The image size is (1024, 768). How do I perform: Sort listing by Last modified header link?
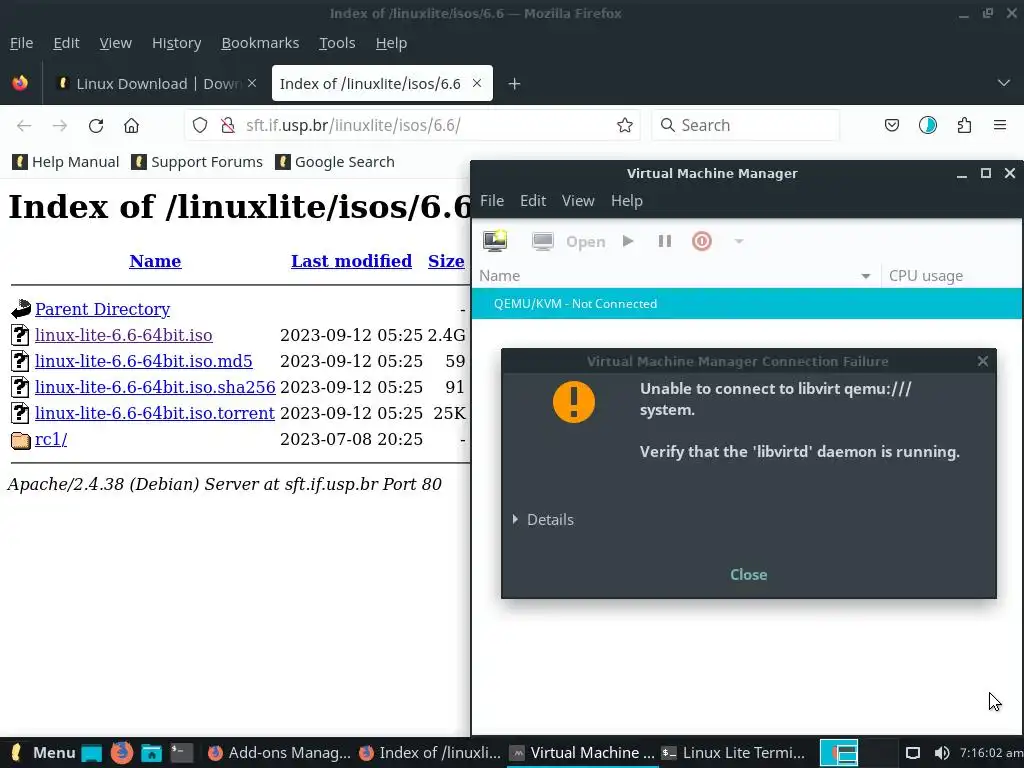point(351,261)
